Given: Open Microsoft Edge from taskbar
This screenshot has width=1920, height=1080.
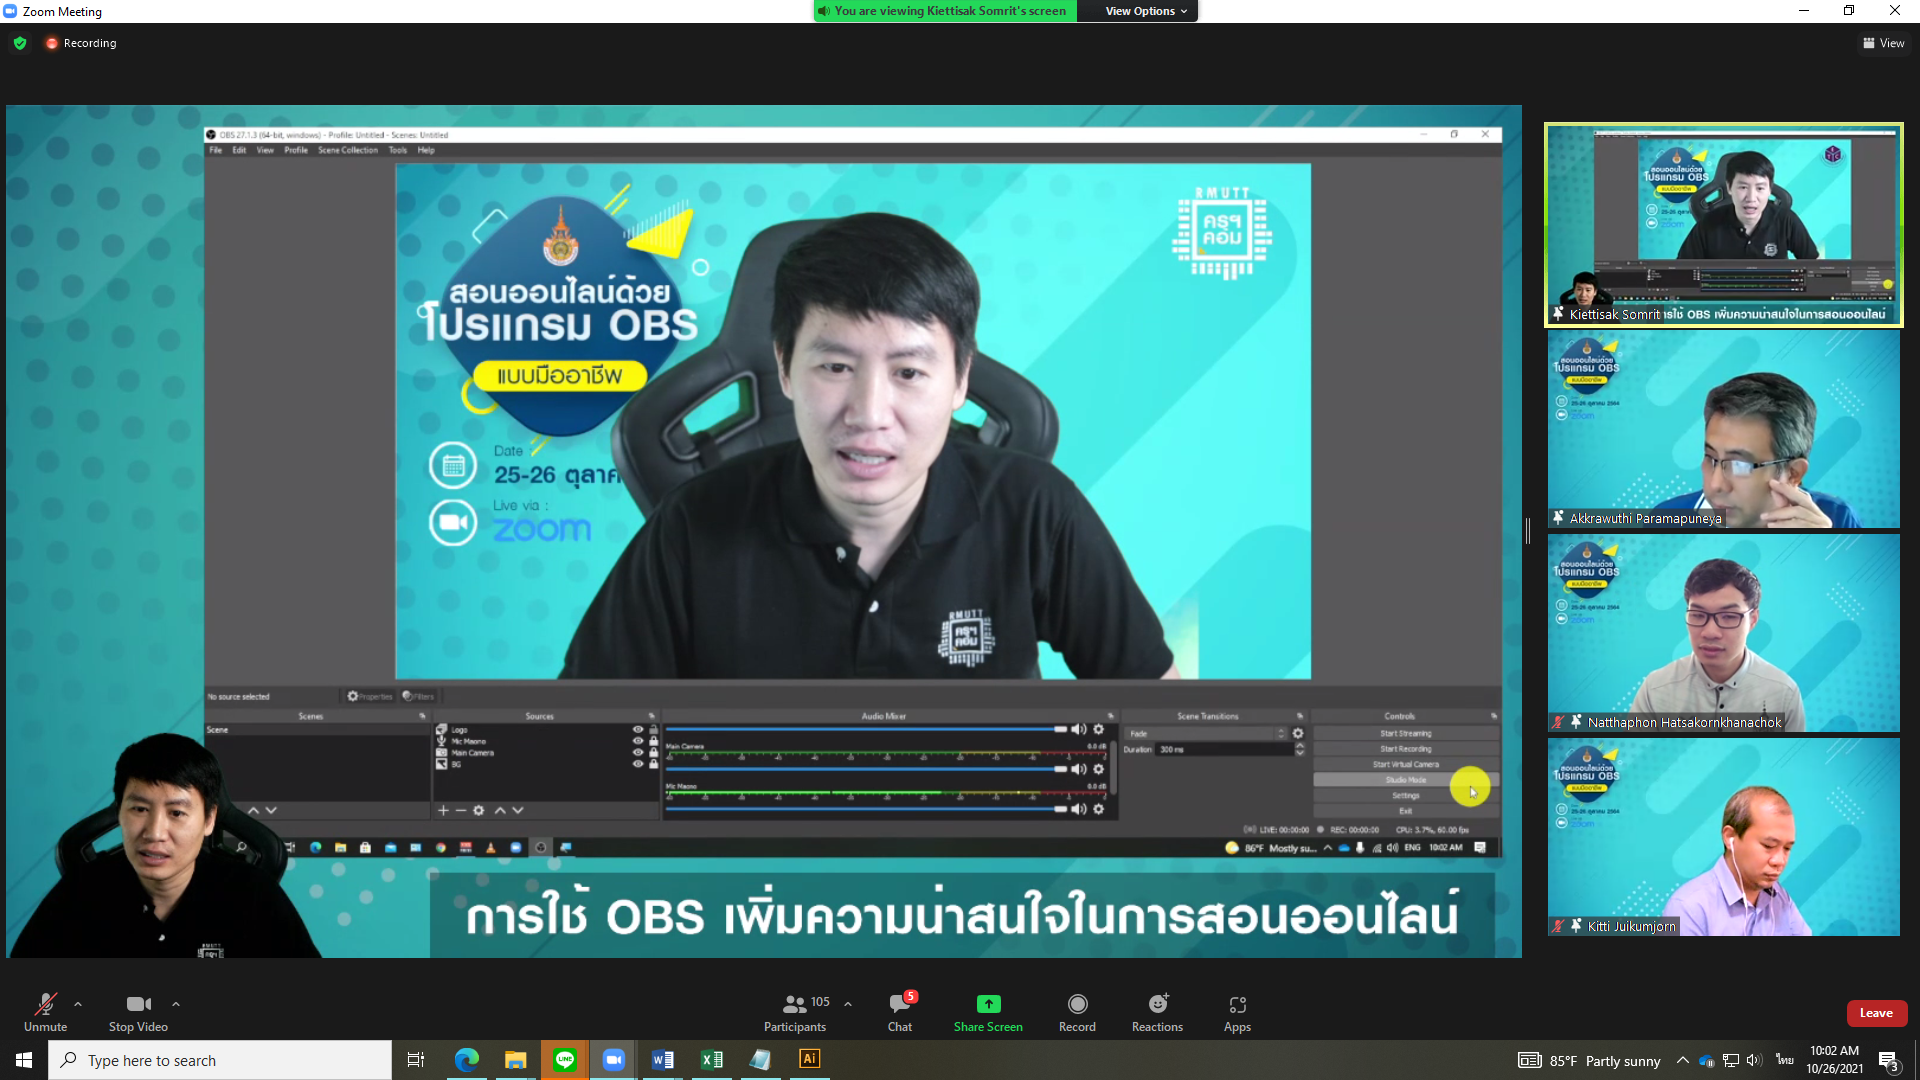Looking at the screenshot, I should click(x=466, y=1060).
